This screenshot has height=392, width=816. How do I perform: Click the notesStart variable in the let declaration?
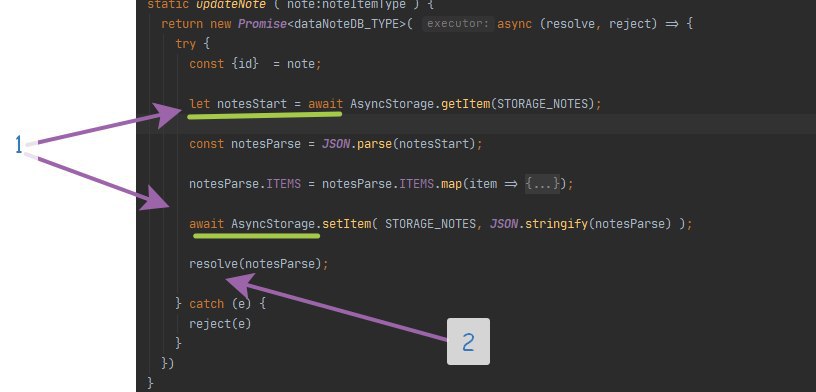pos(252,104)
